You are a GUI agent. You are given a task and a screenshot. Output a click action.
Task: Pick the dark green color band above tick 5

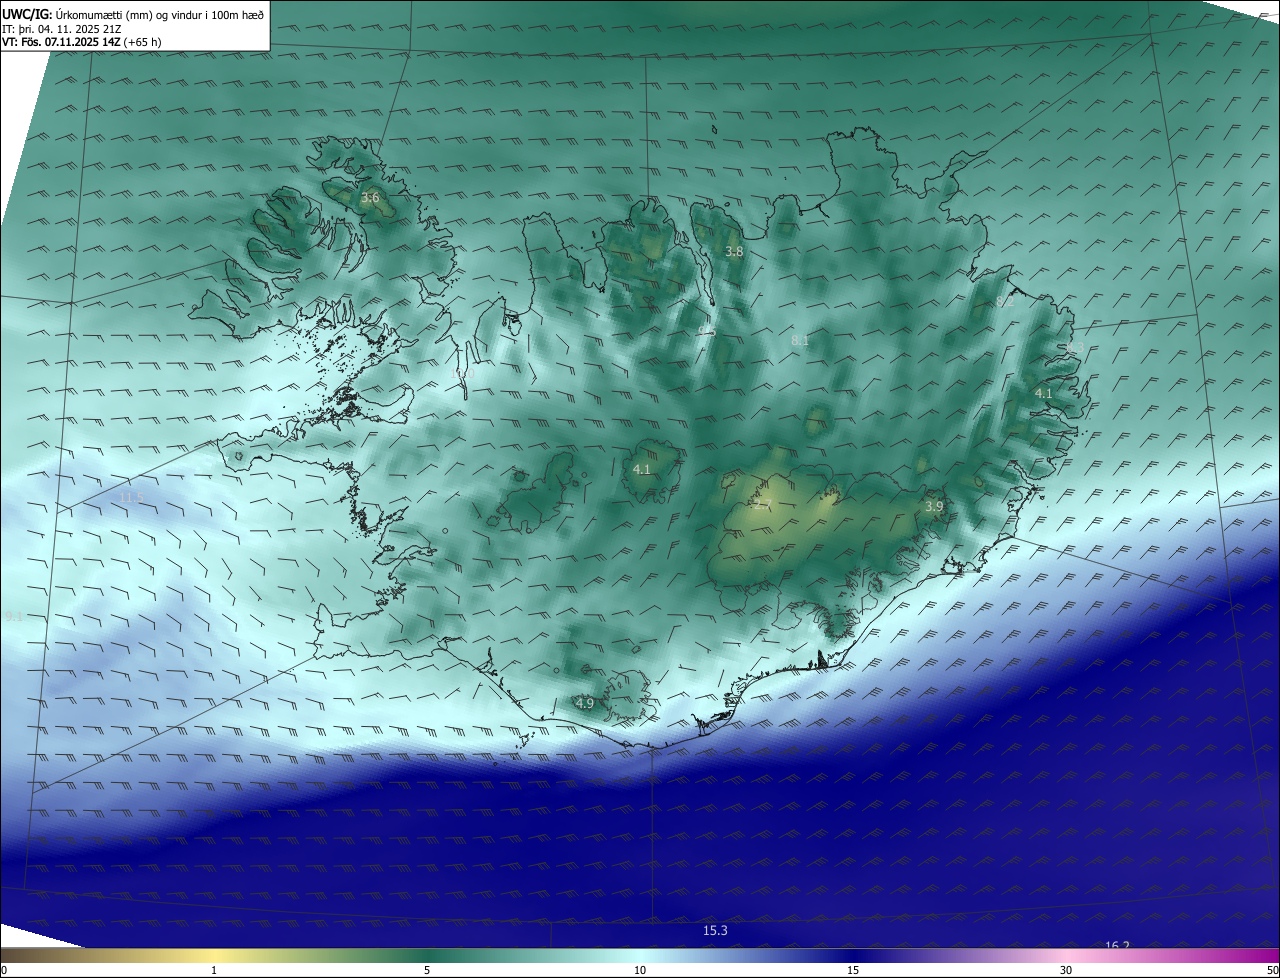tap(427, 955)
